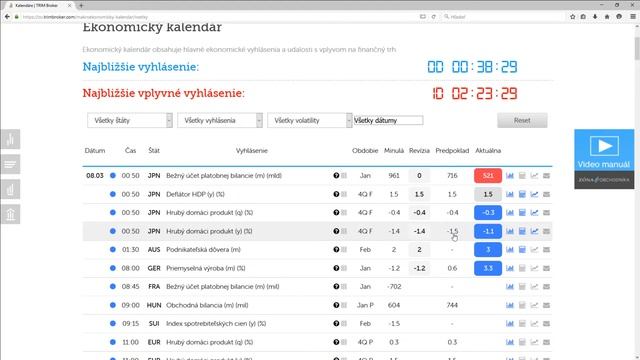The width and height of the screenshot is (640, 360).
Task: Click Deflátor HDP (y) (%) announcement
Action: [x=195, y=194]
